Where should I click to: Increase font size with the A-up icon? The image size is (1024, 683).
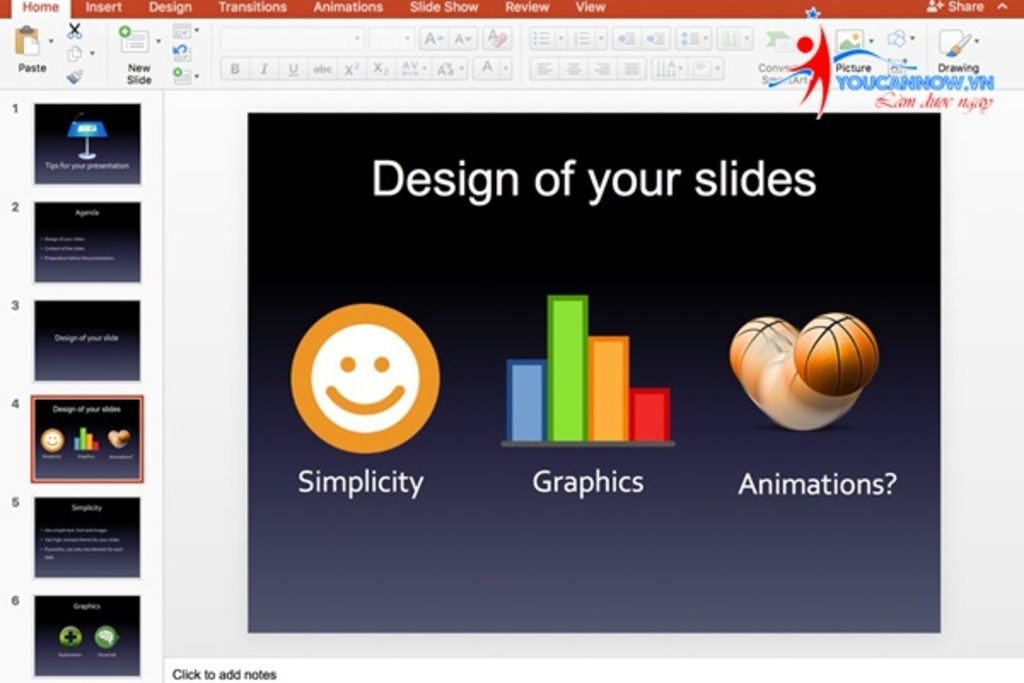tap(432, 39)
